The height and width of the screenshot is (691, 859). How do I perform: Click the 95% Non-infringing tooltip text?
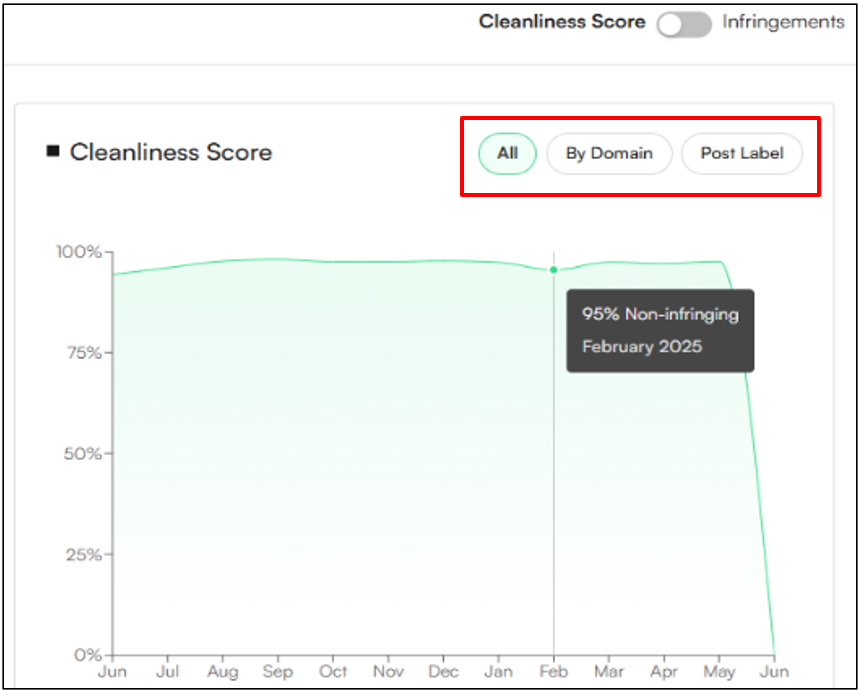[660, 314]
